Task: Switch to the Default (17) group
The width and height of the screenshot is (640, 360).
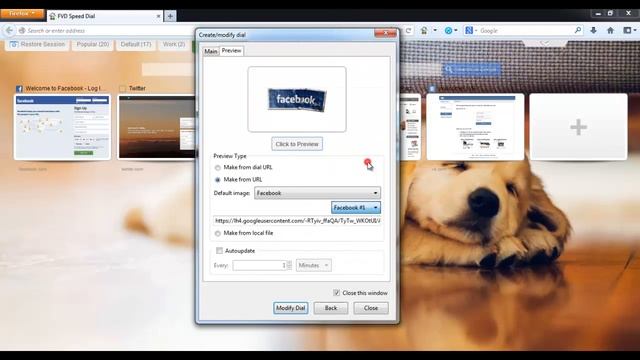Action: (136, 44)
